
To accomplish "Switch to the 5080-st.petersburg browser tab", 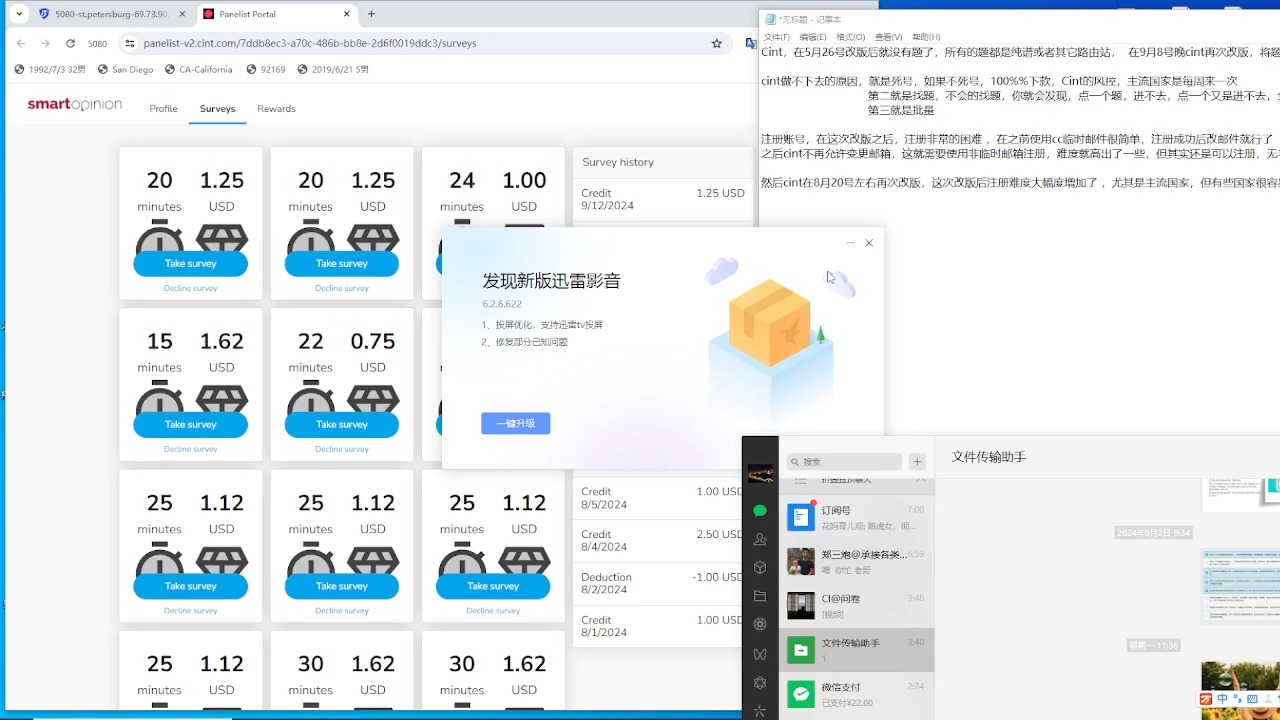I will [x=110, y=14].
